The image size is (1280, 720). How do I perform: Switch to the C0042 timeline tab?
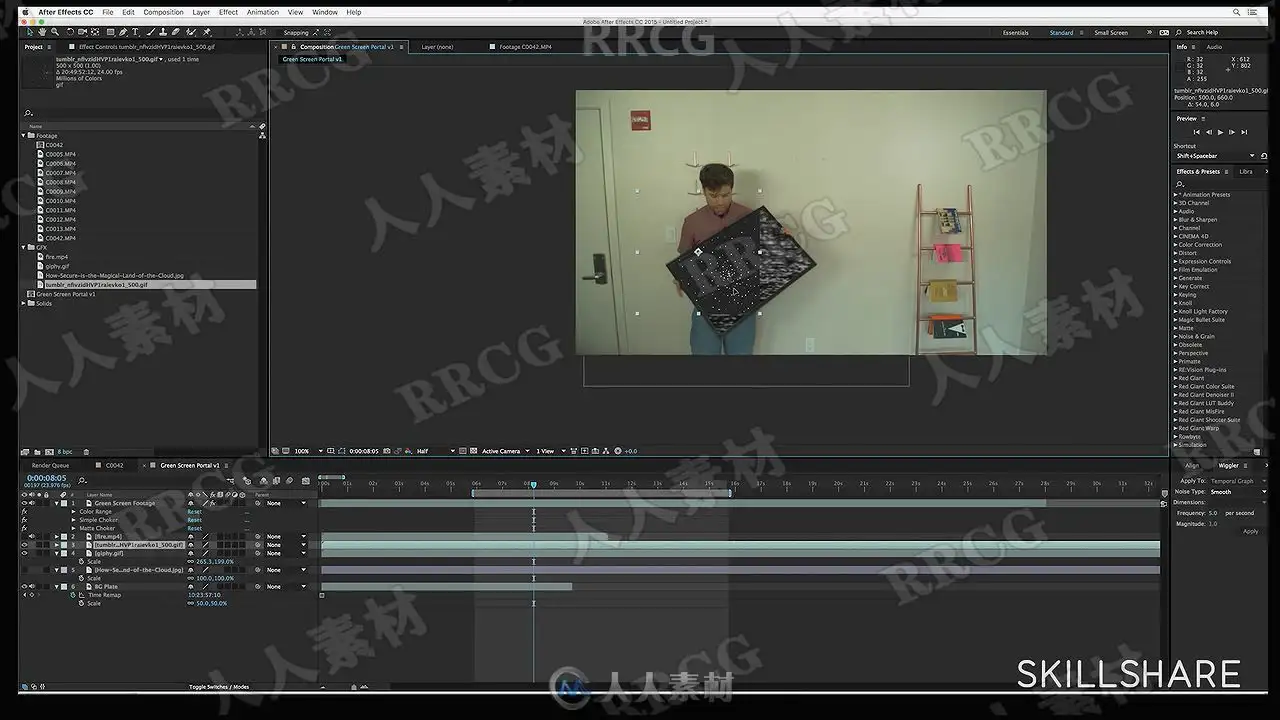click(x=114, y=465)
